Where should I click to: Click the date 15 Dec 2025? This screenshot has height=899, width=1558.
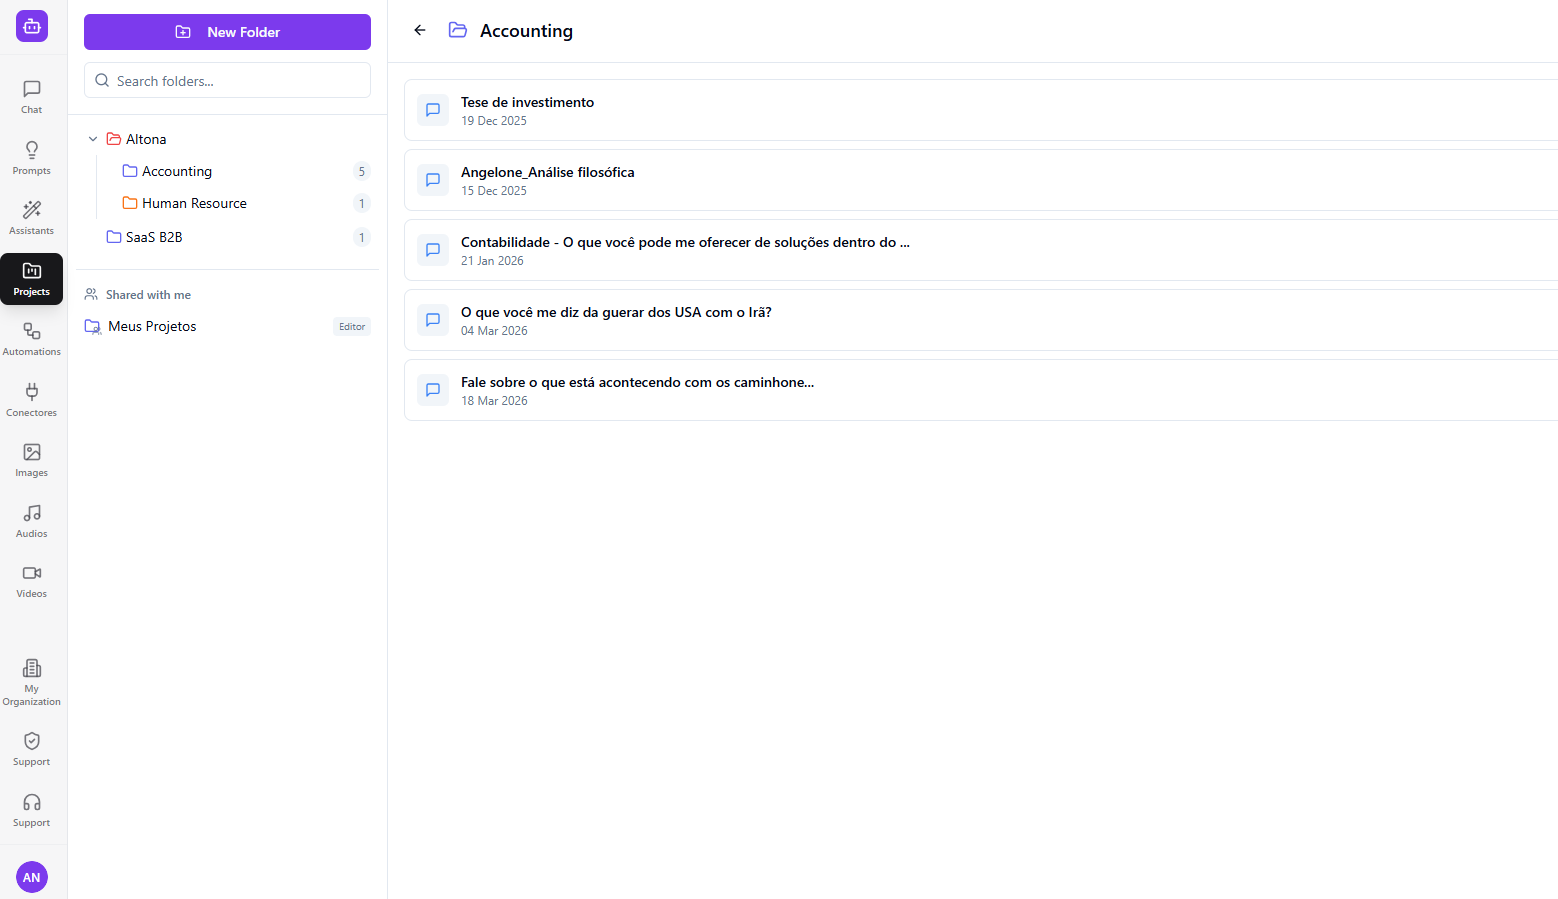coord(494,191)
